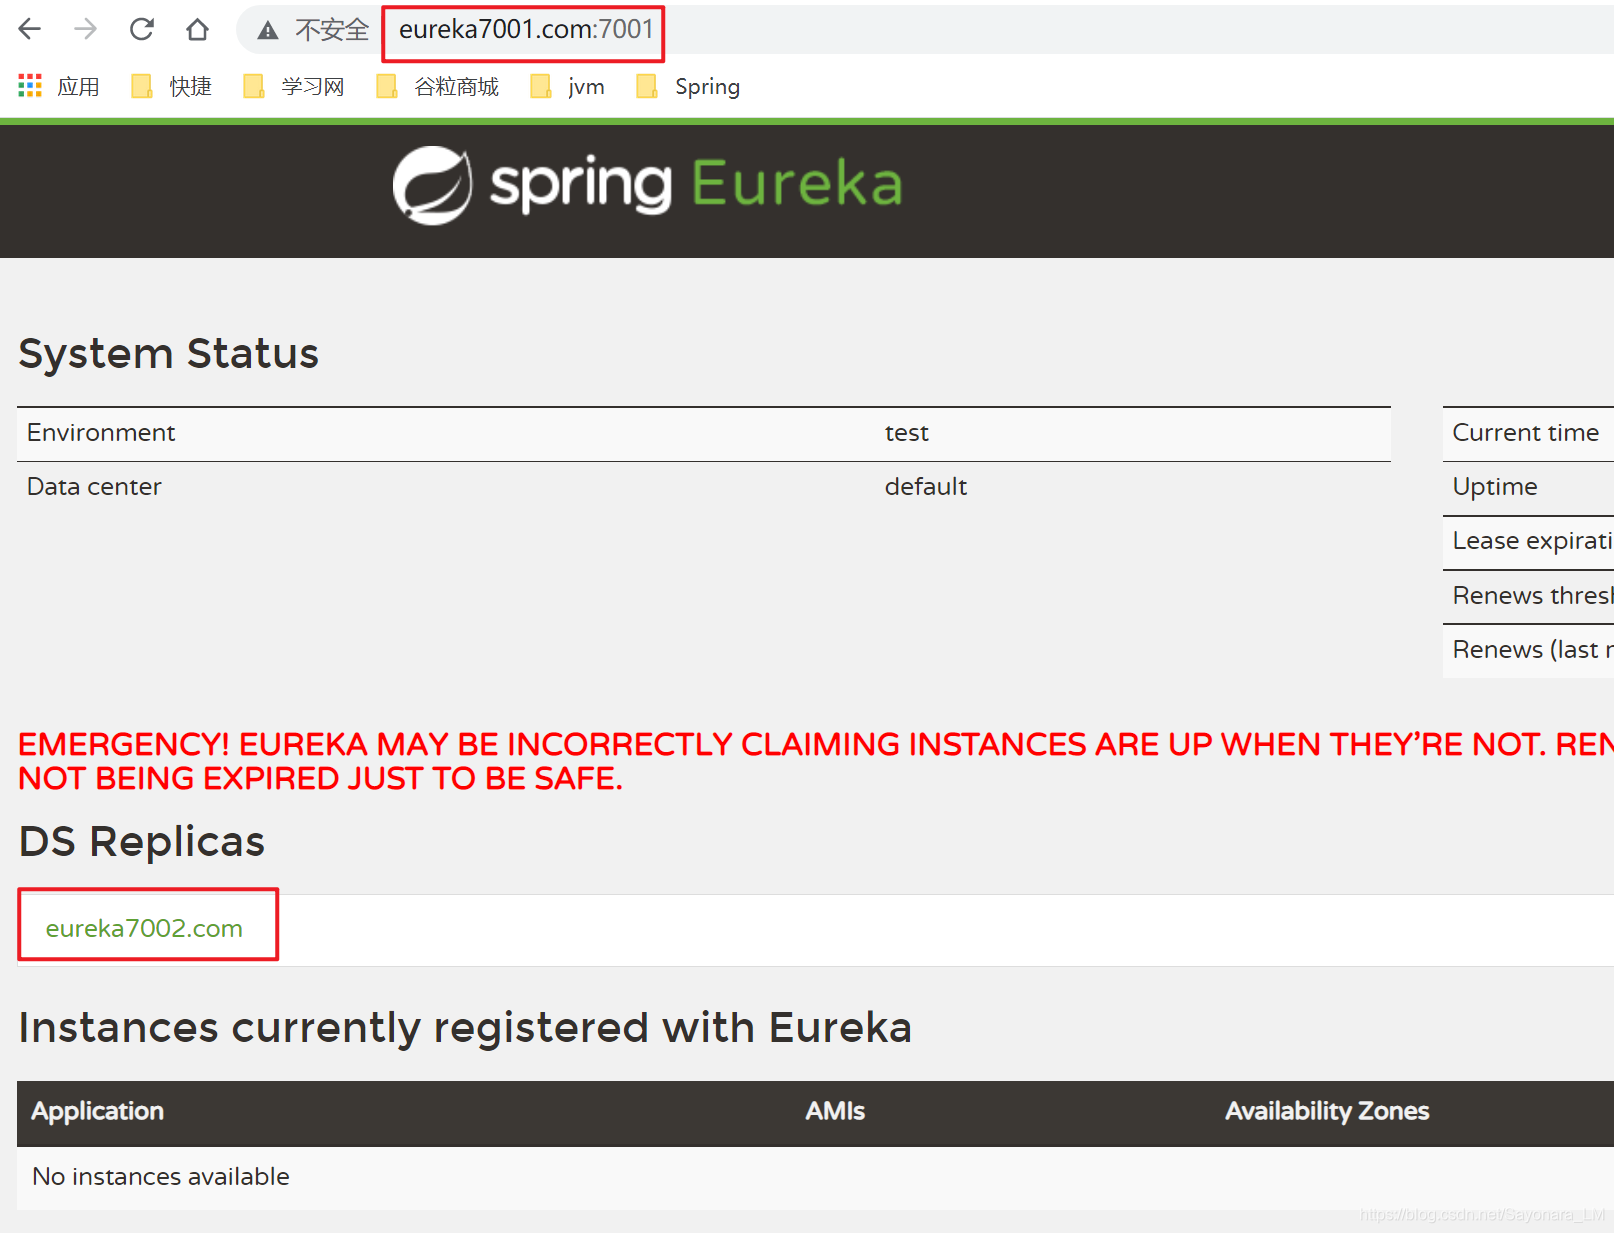Select 'No instances available' text
The width and height of the screenshot is (1614, 1233).
161,1177
